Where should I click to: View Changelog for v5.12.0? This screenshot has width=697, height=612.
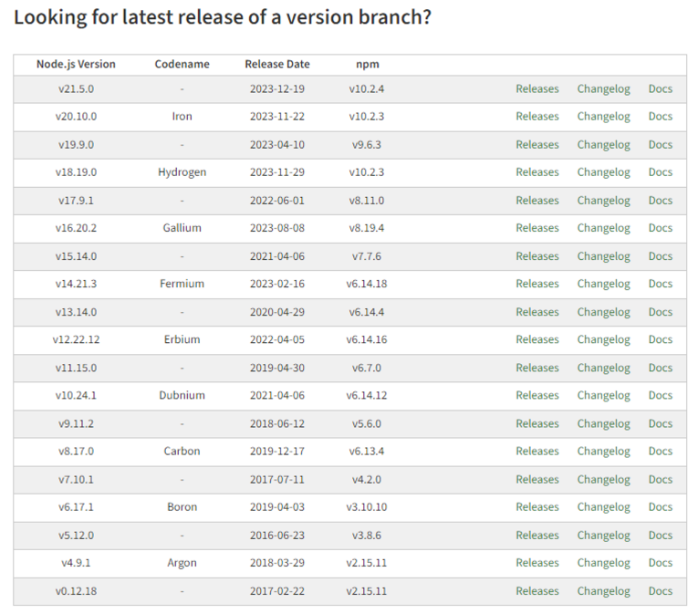tap(604, 536)
